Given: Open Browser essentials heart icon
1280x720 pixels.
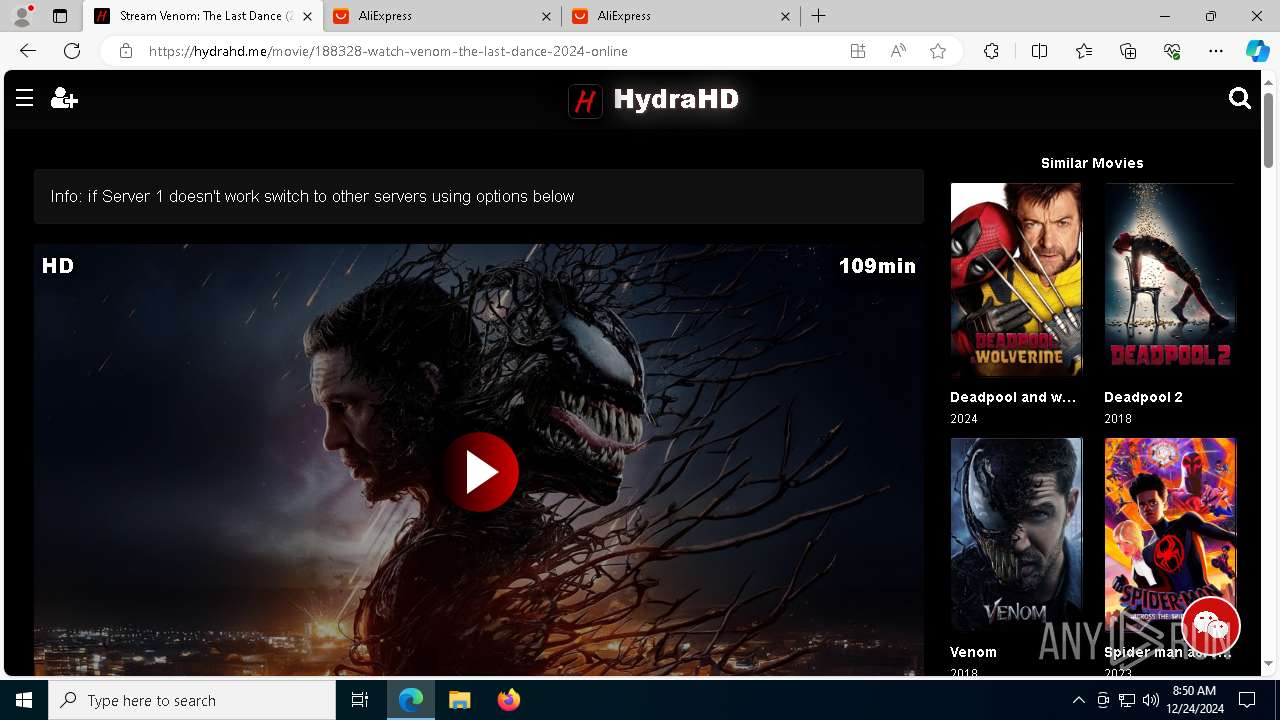Looking at the screenshot, I should click(1172, 51).
